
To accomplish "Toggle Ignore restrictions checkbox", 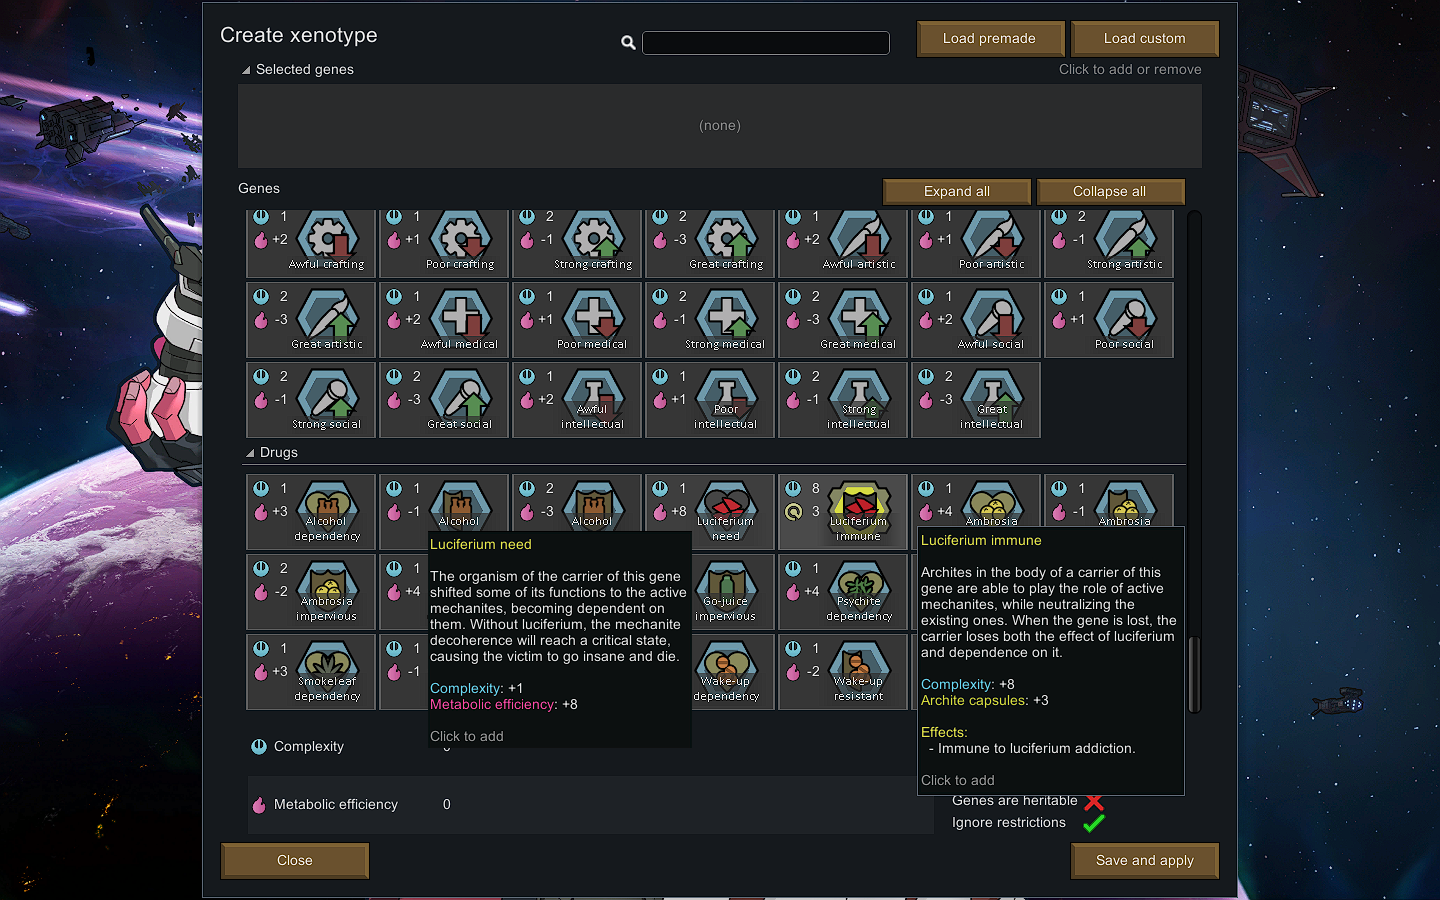I will point(1094,823).
